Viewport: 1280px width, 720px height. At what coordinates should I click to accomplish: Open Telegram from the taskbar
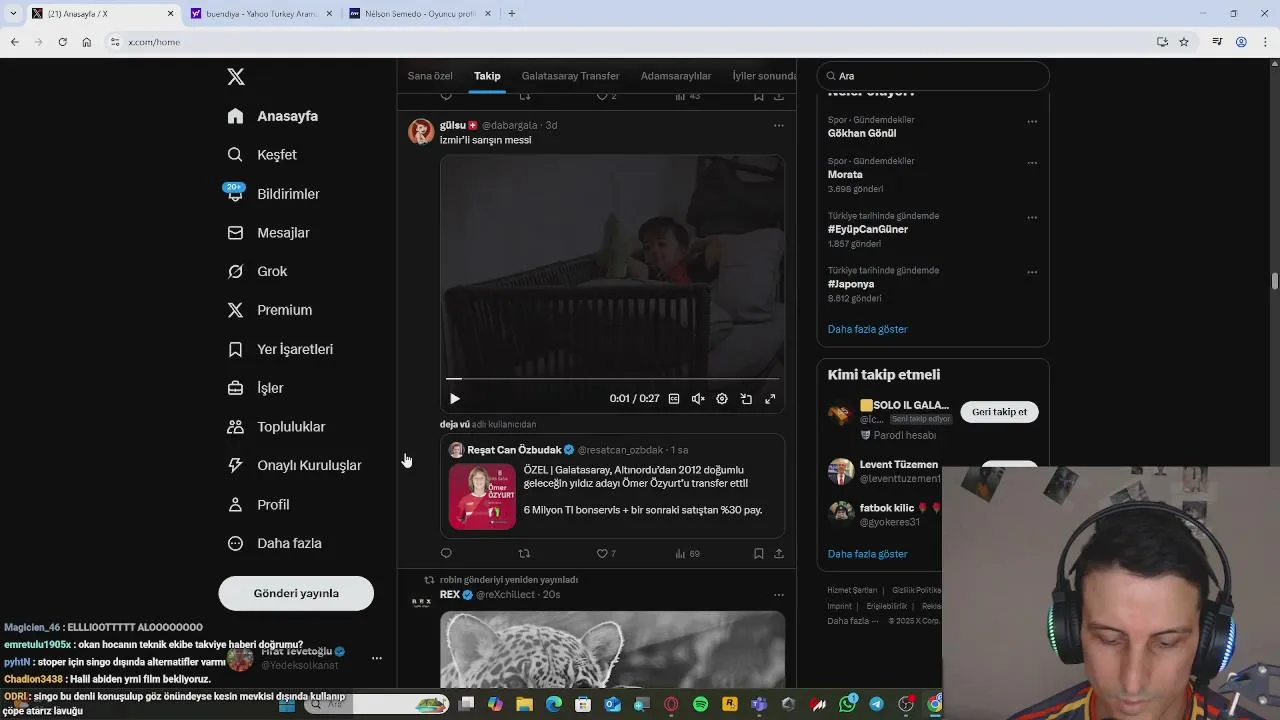coord(877,705)
